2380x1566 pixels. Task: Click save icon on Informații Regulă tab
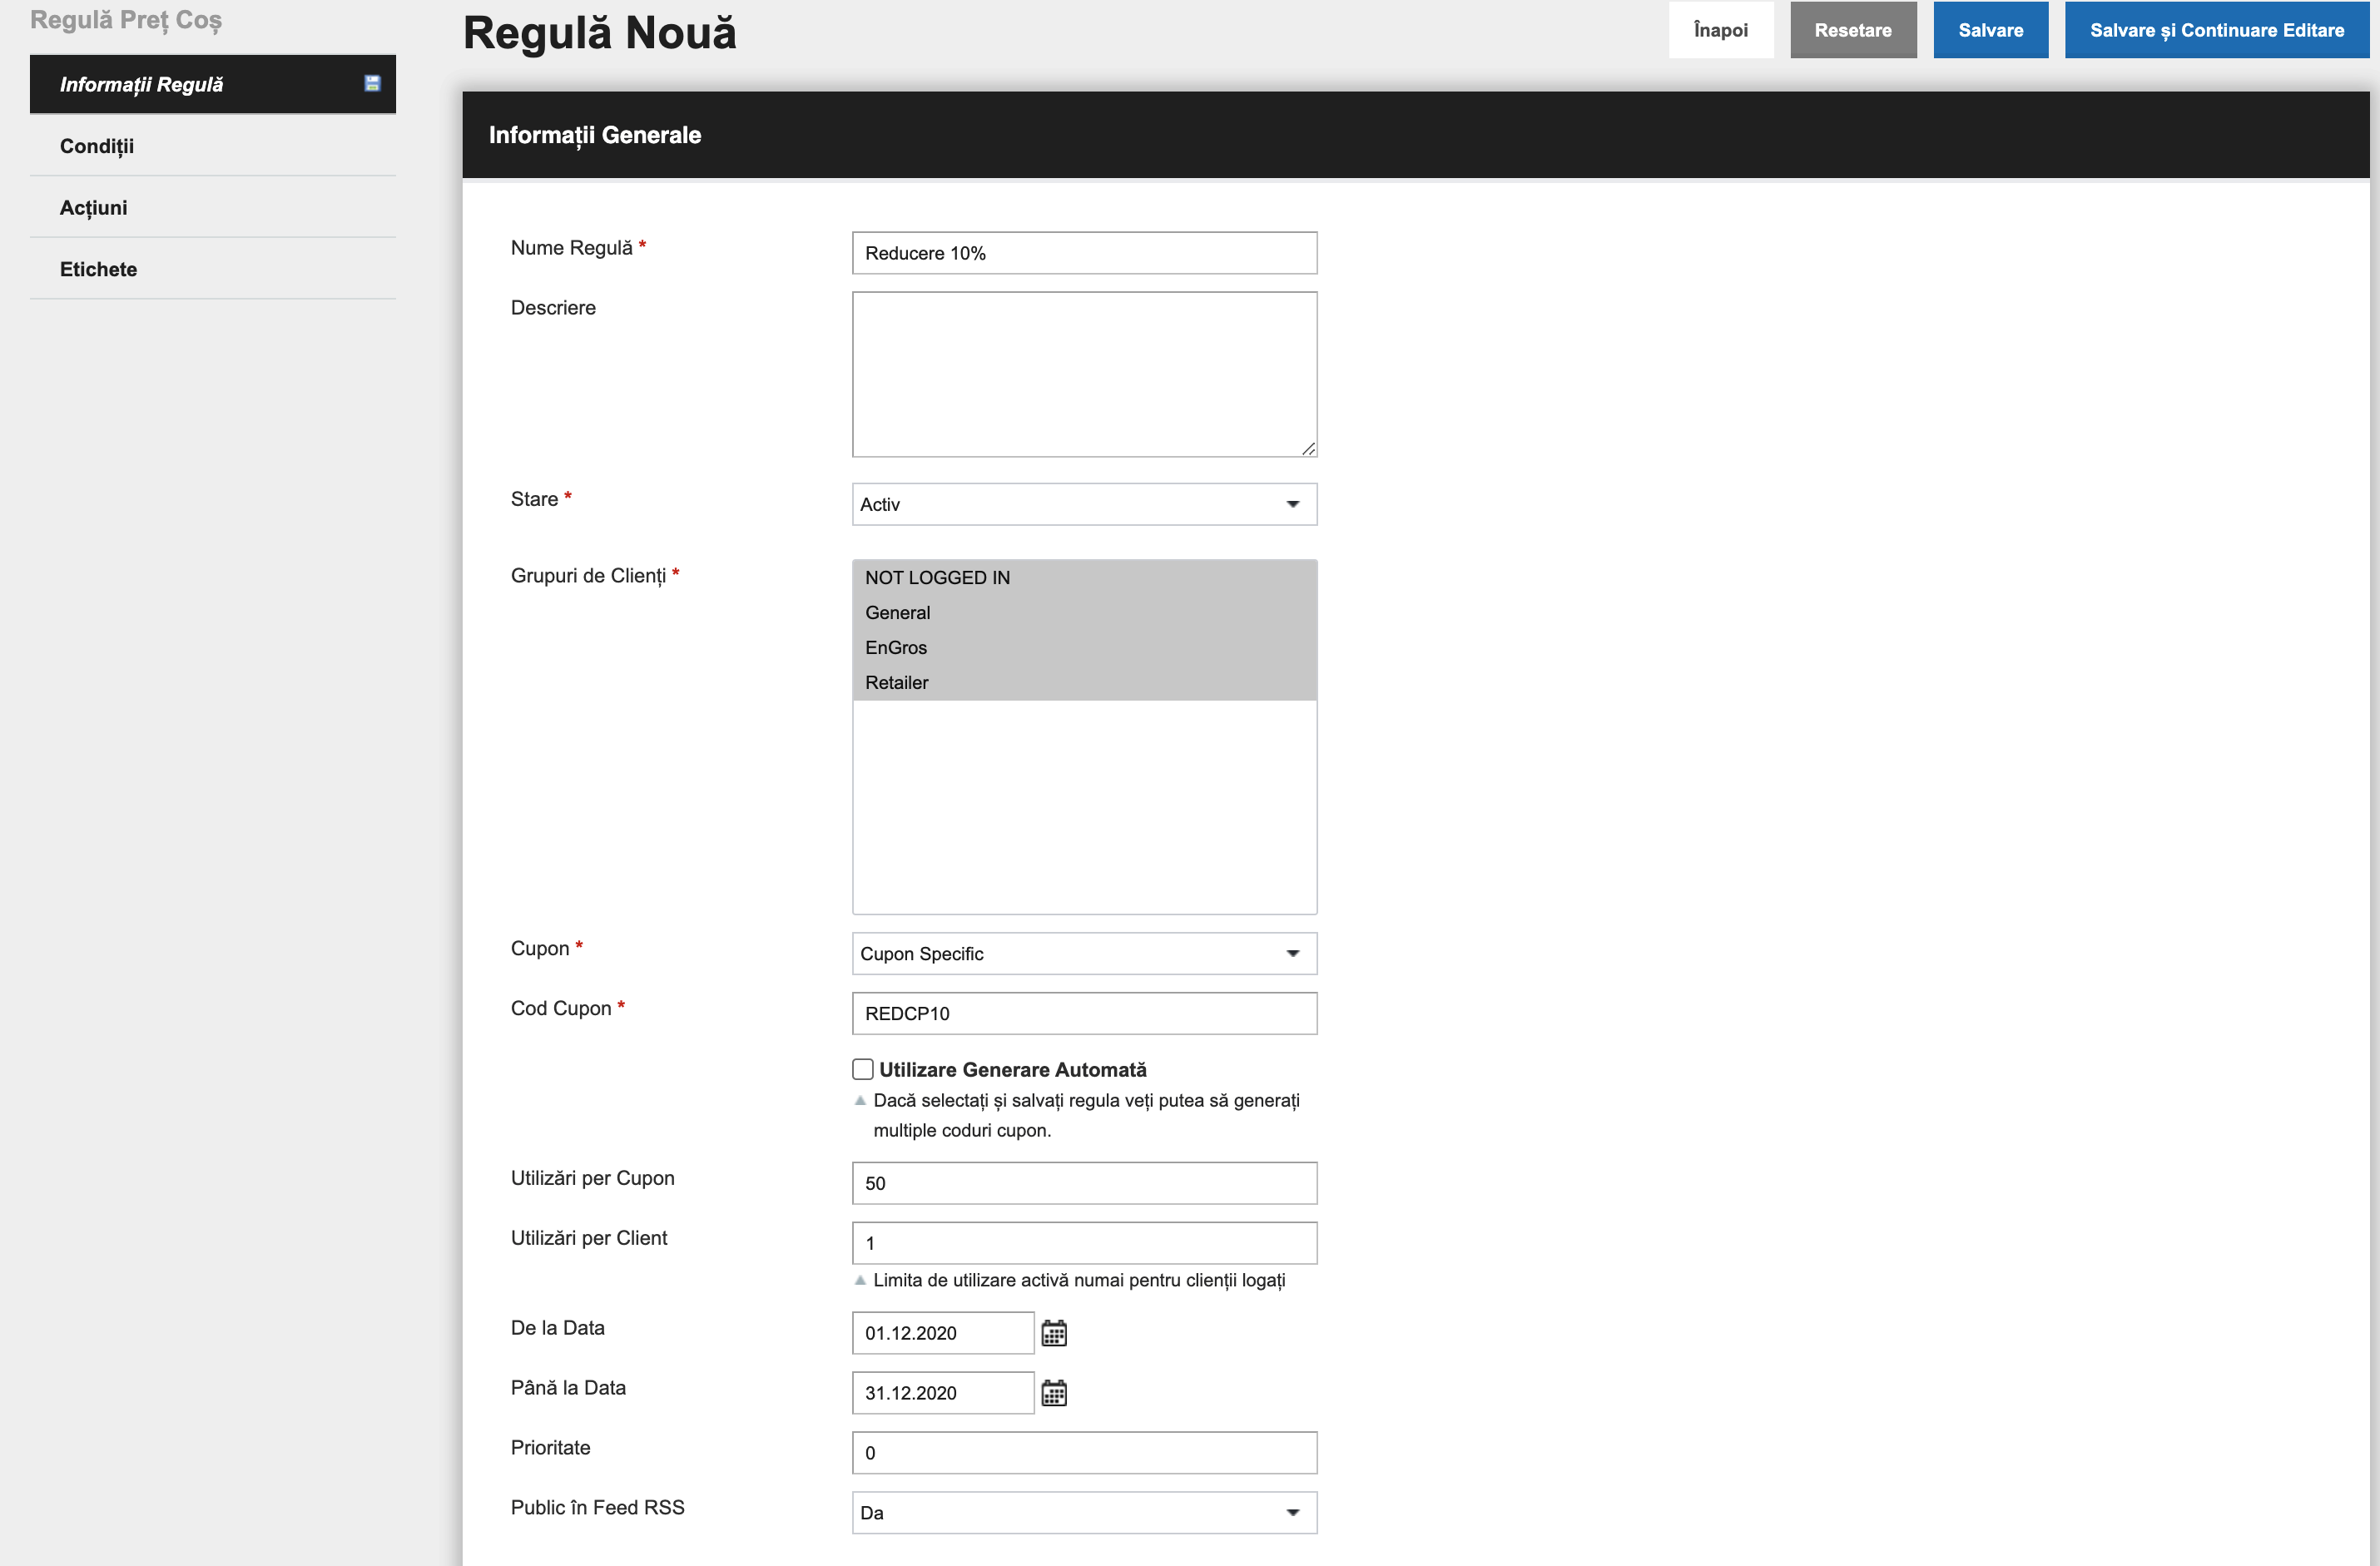[x=372, y=84]
